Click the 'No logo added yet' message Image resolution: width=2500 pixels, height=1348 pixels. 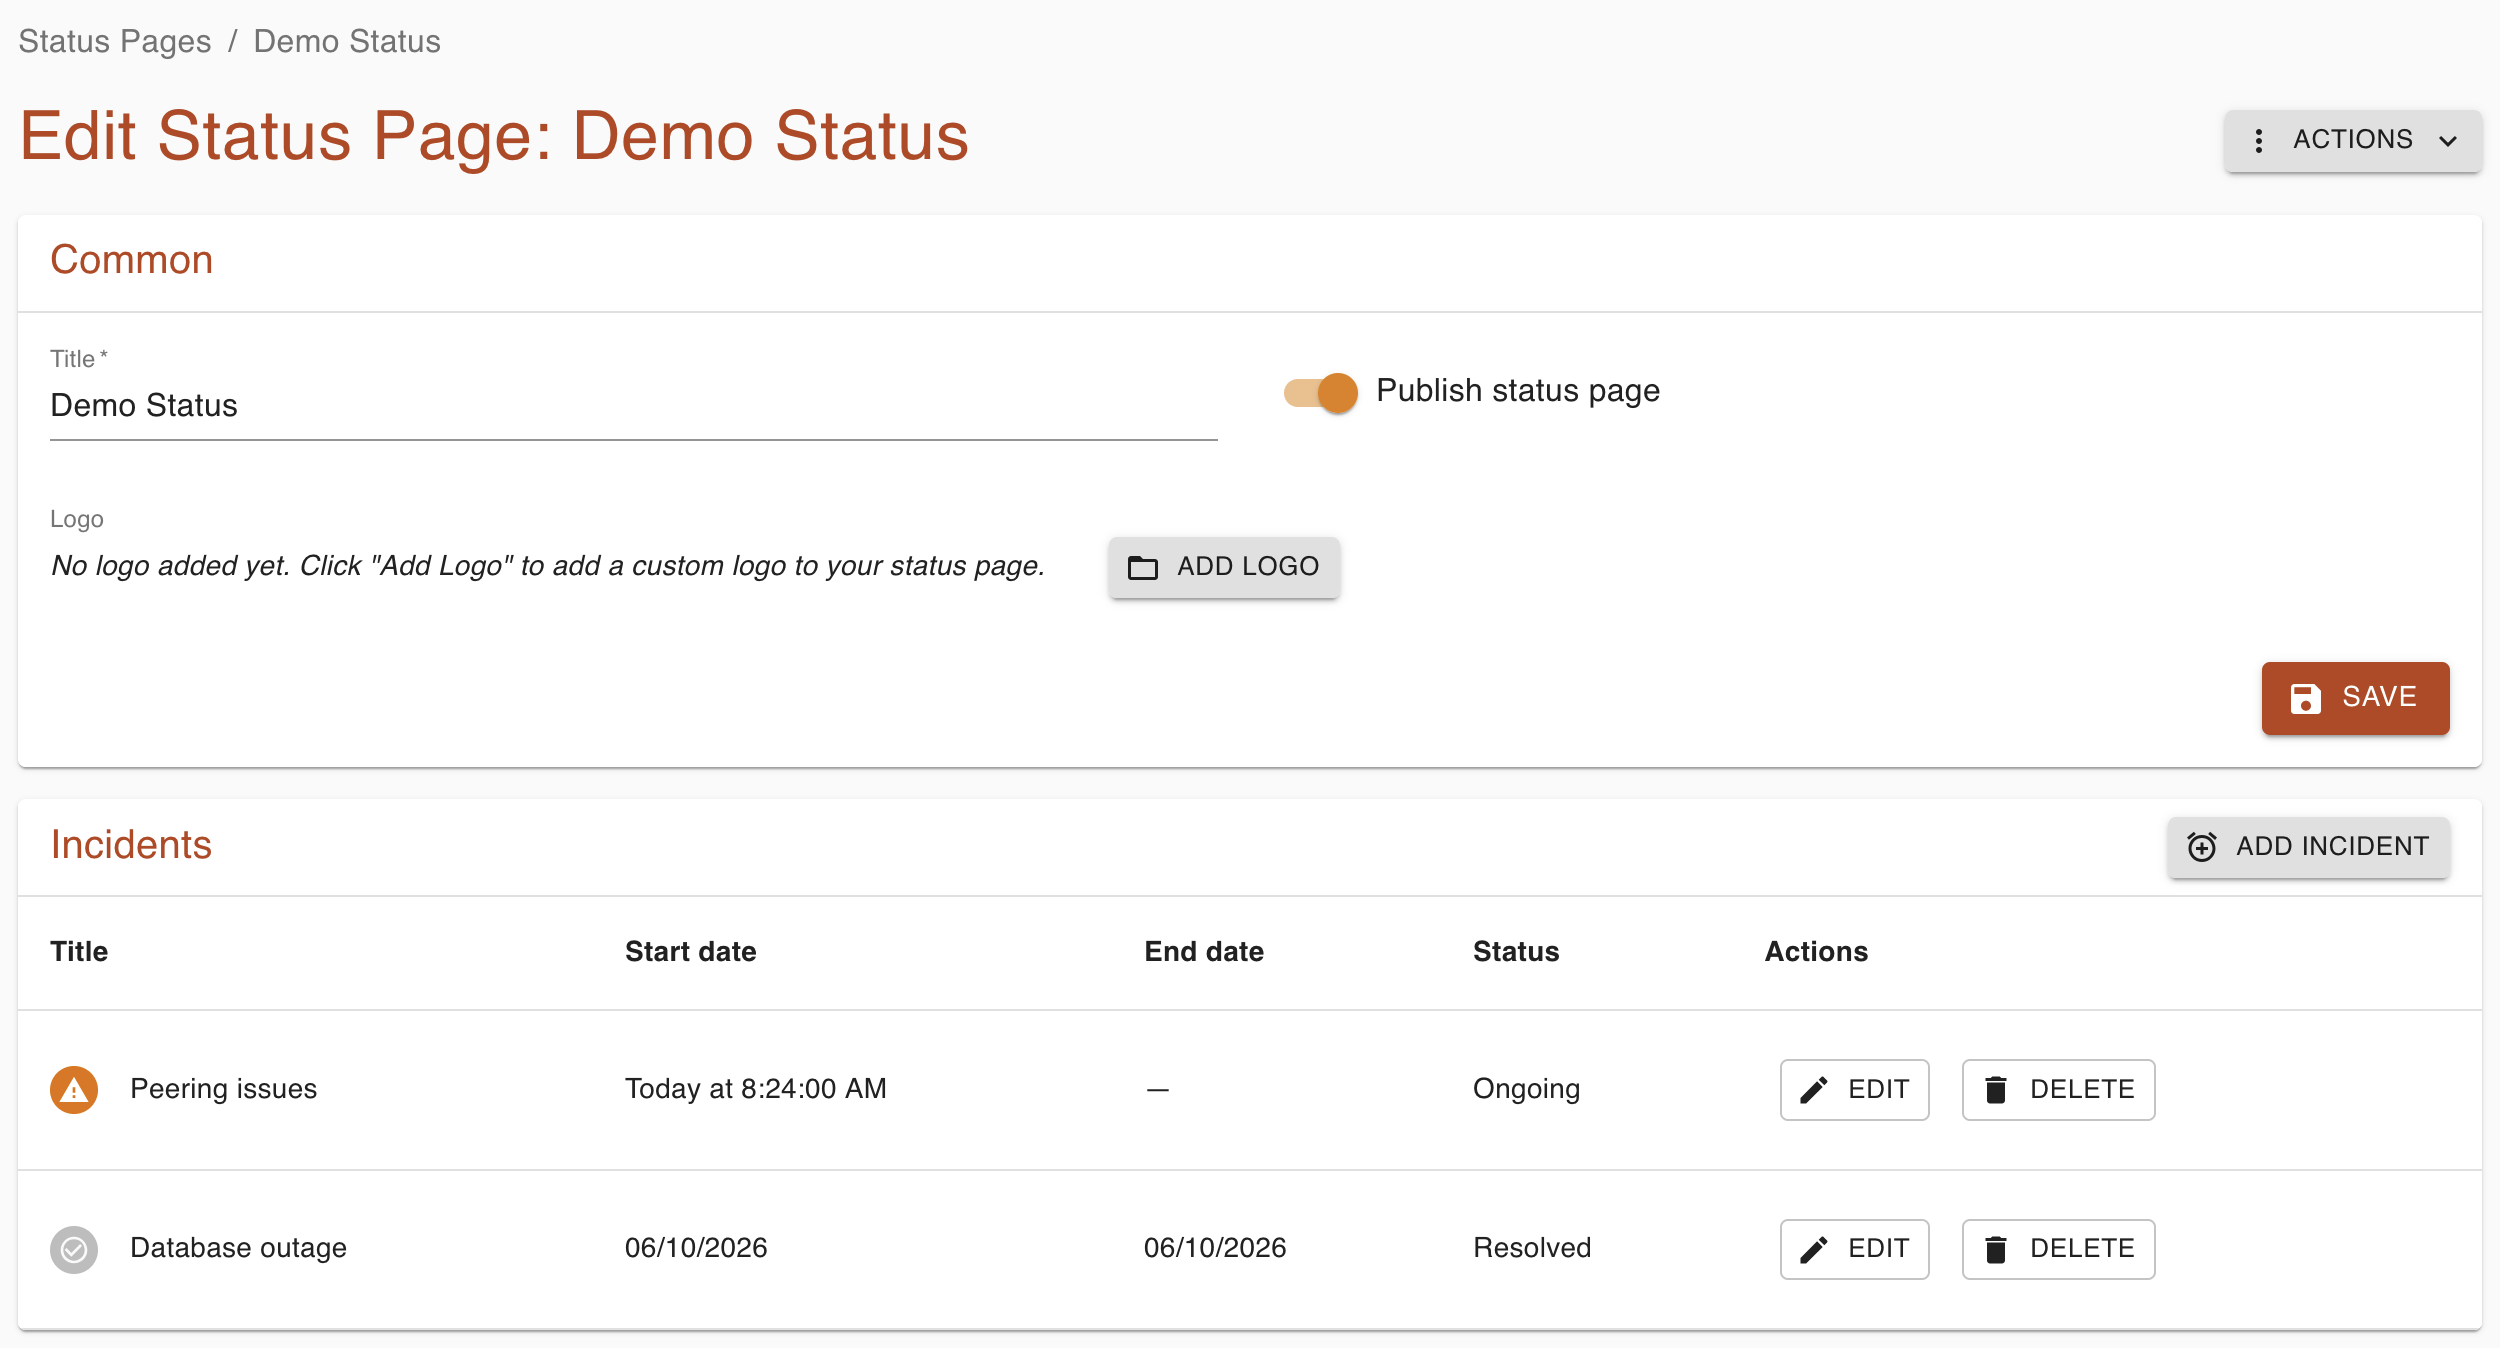pos(548,566)
